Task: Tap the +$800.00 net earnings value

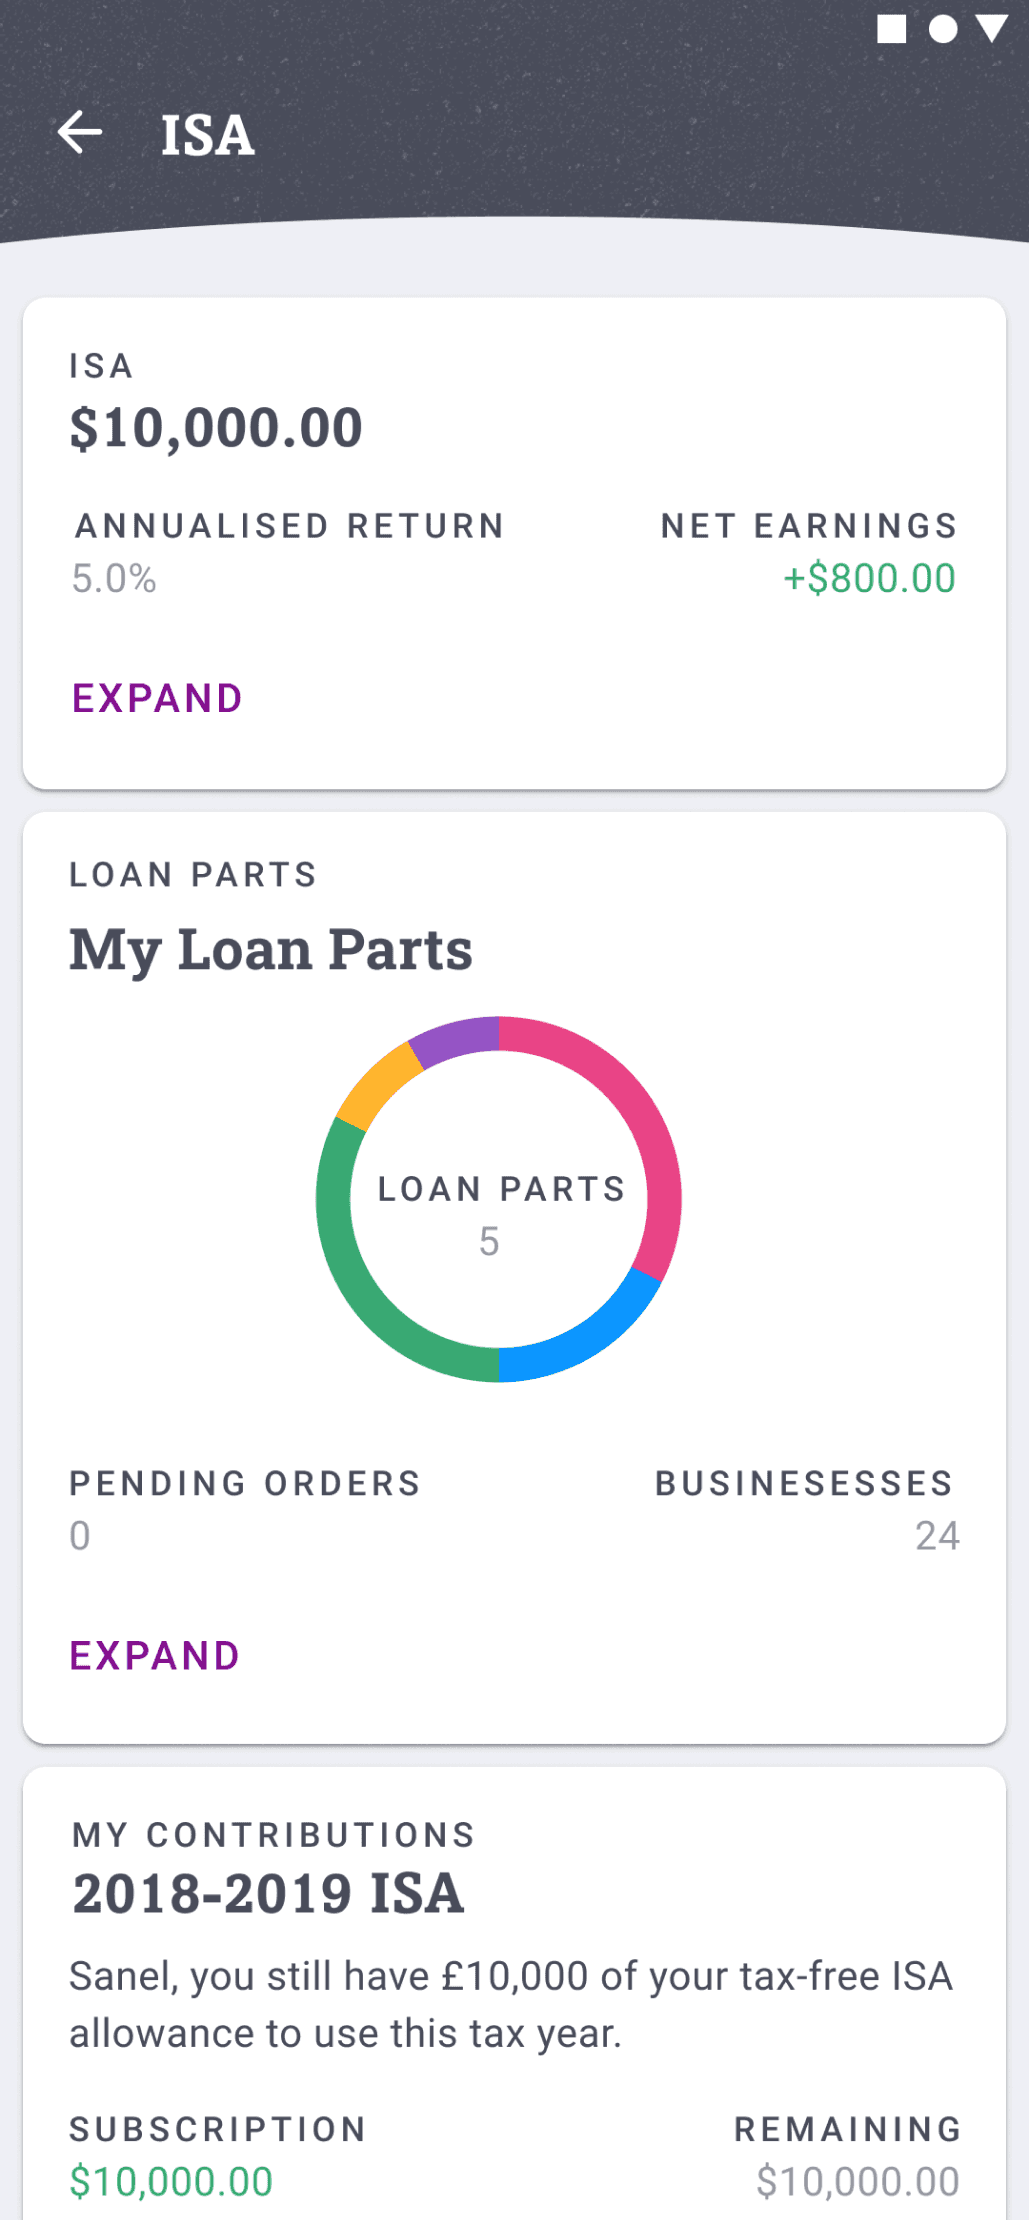Action: (869, 578)
